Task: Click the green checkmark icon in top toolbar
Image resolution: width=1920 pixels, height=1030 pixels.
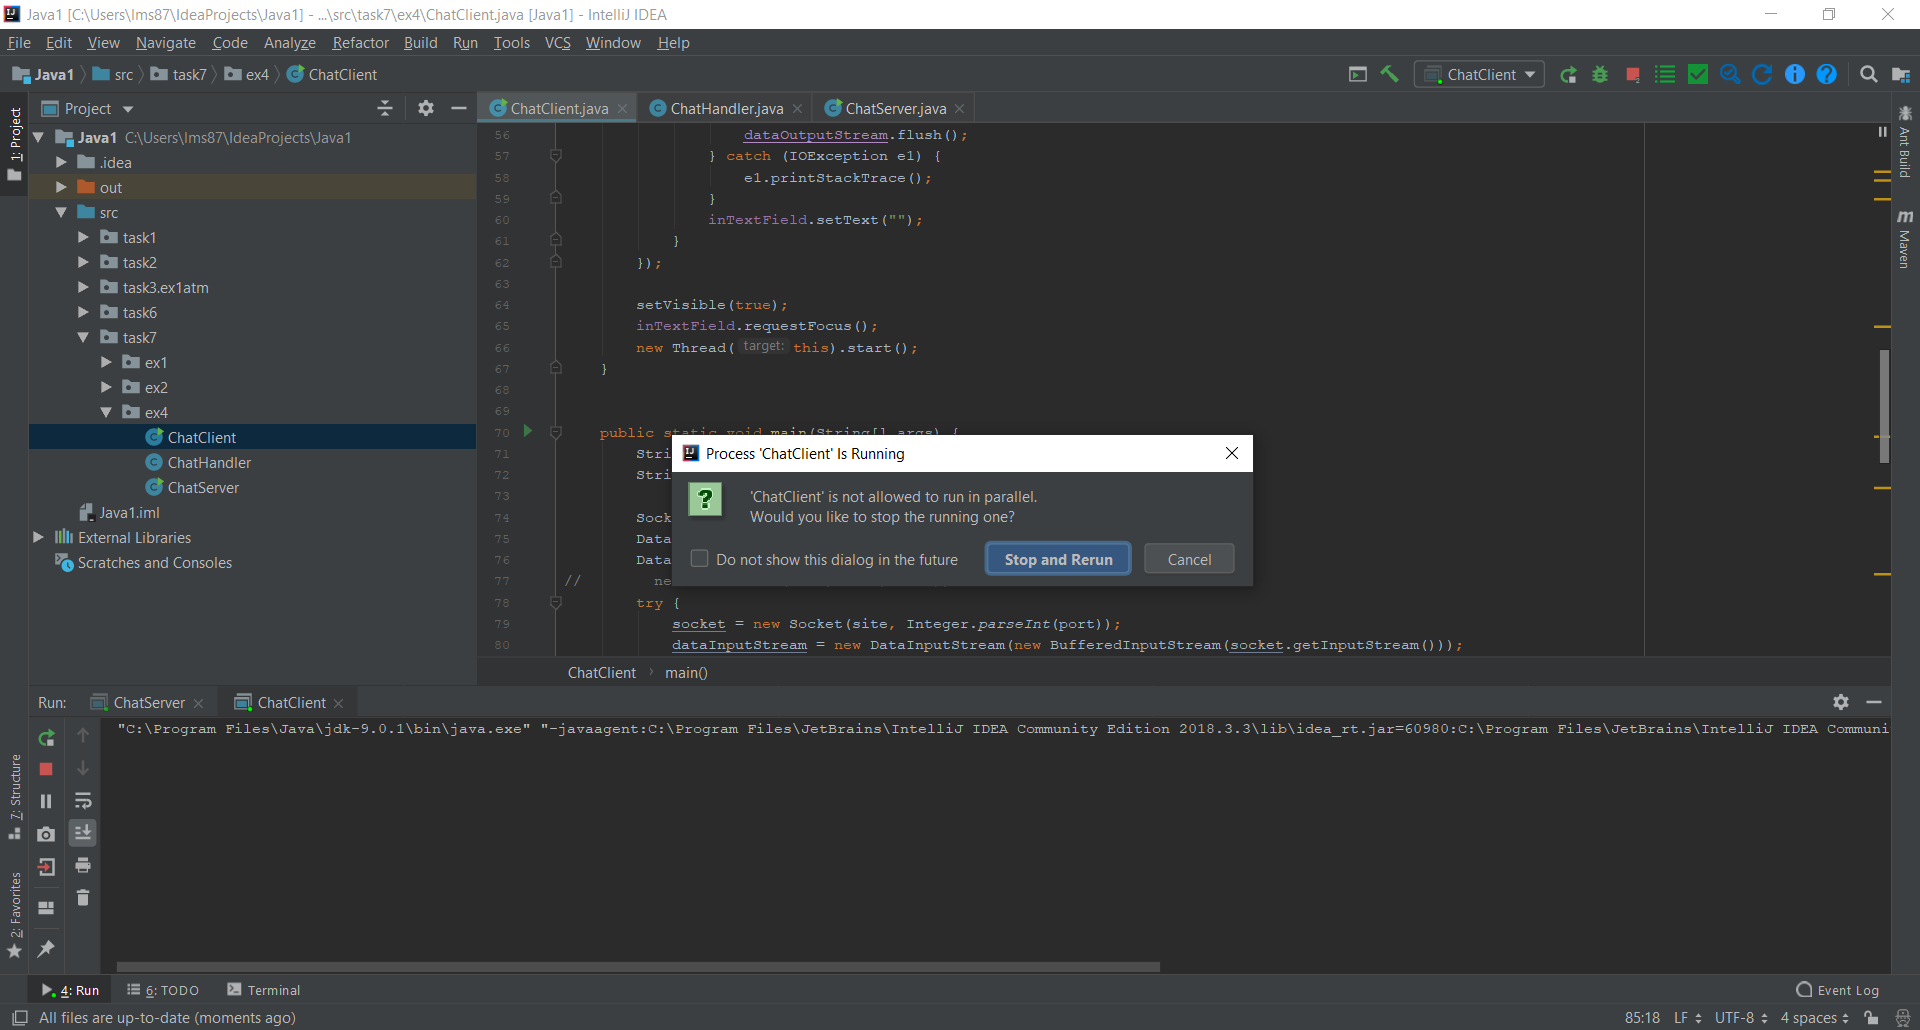Action: click(1698, 74)
